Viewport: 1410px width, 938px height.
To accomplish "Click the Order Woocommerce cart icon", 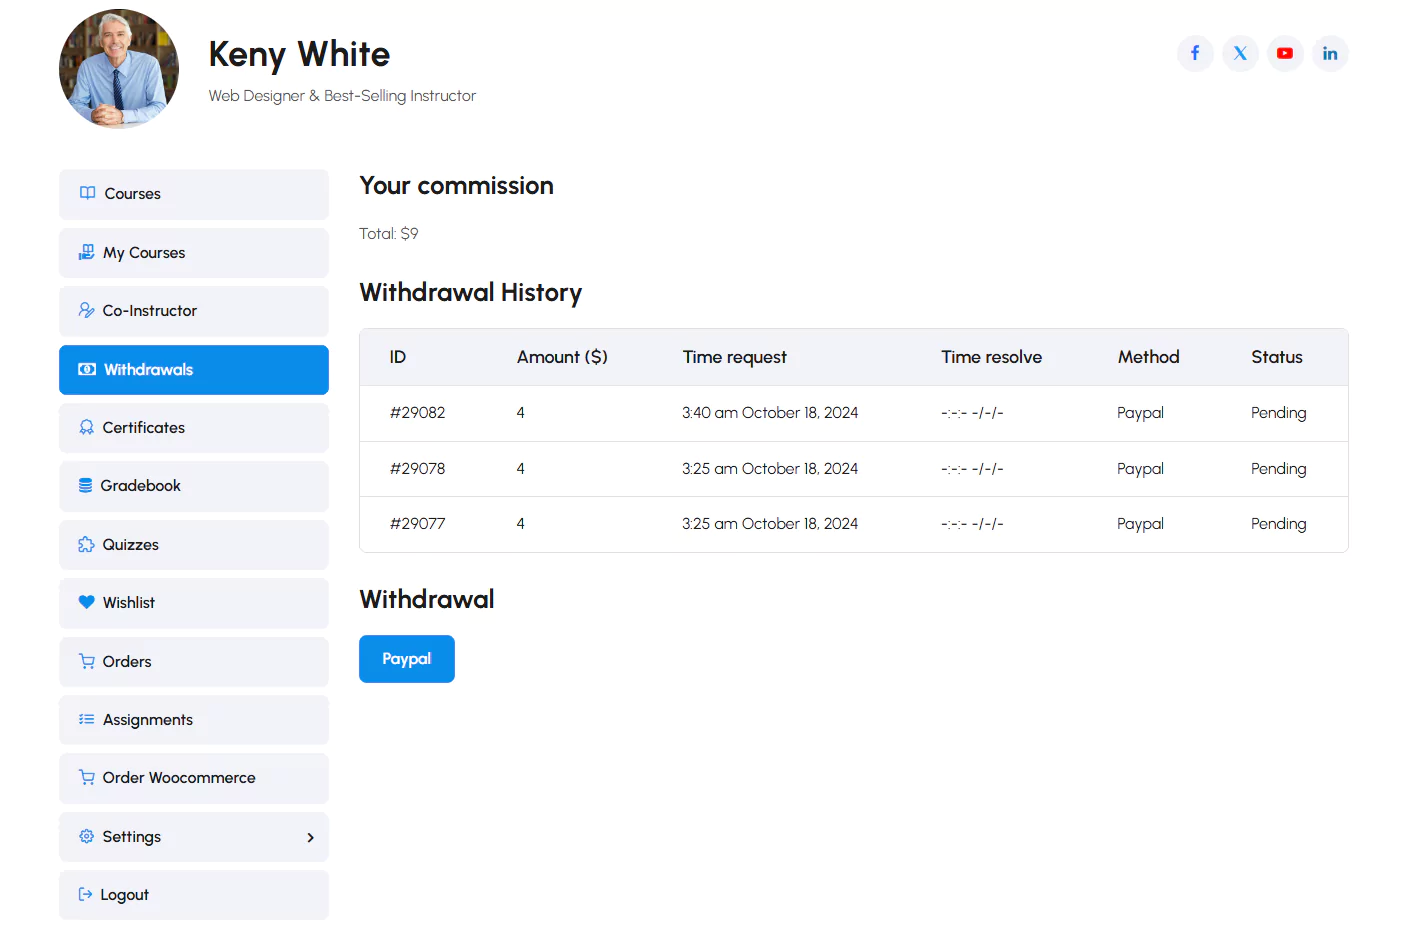I will pyautogui.click(x=87, y=777).
